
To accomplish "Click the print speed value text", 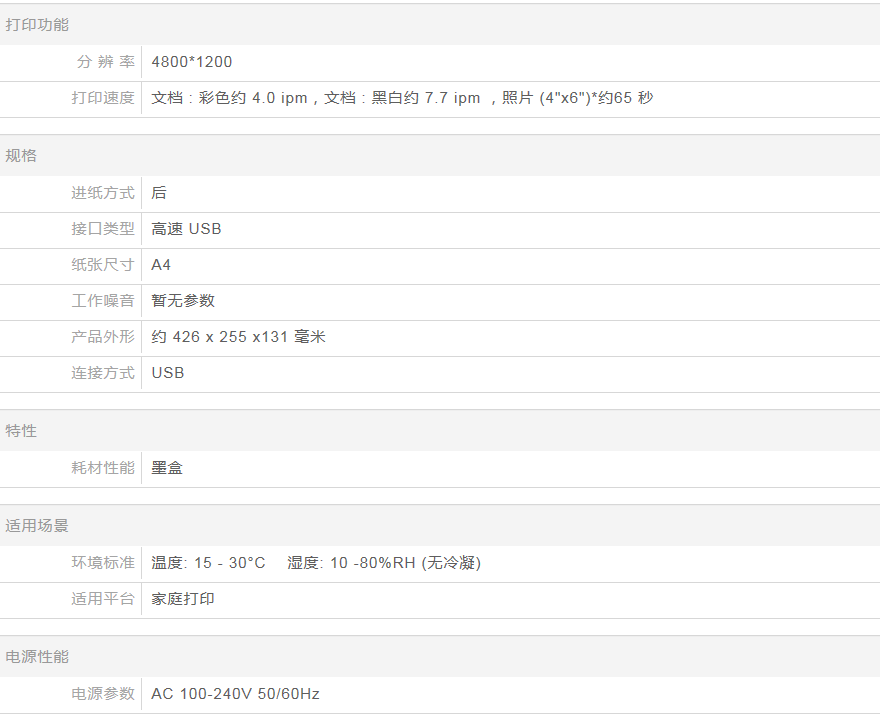I will pos(402,98).
